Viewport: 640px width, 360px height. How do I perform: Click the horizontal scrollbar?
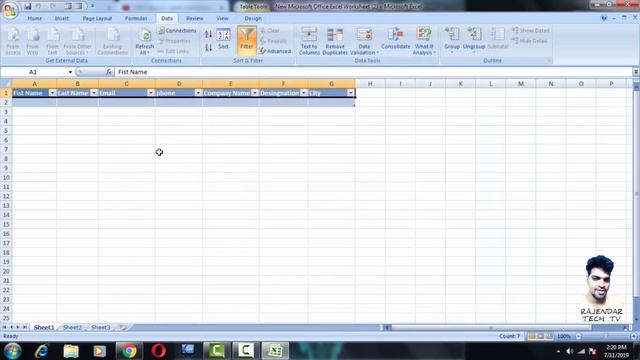[x=491, y=327]
